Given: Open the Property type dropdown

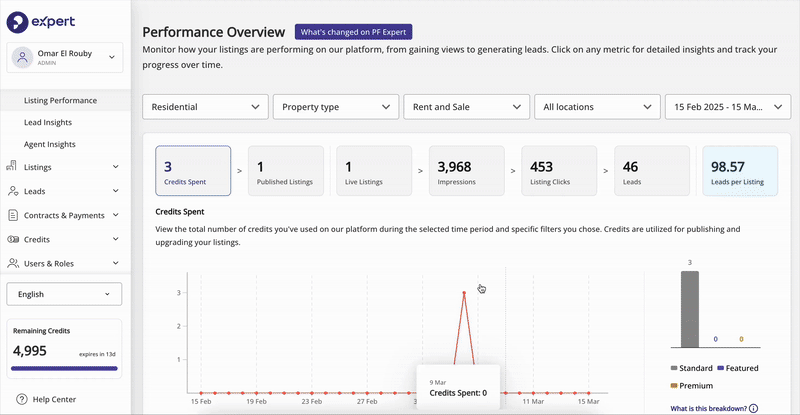Looking at the screenshot, I should click(x=336, y=107).
